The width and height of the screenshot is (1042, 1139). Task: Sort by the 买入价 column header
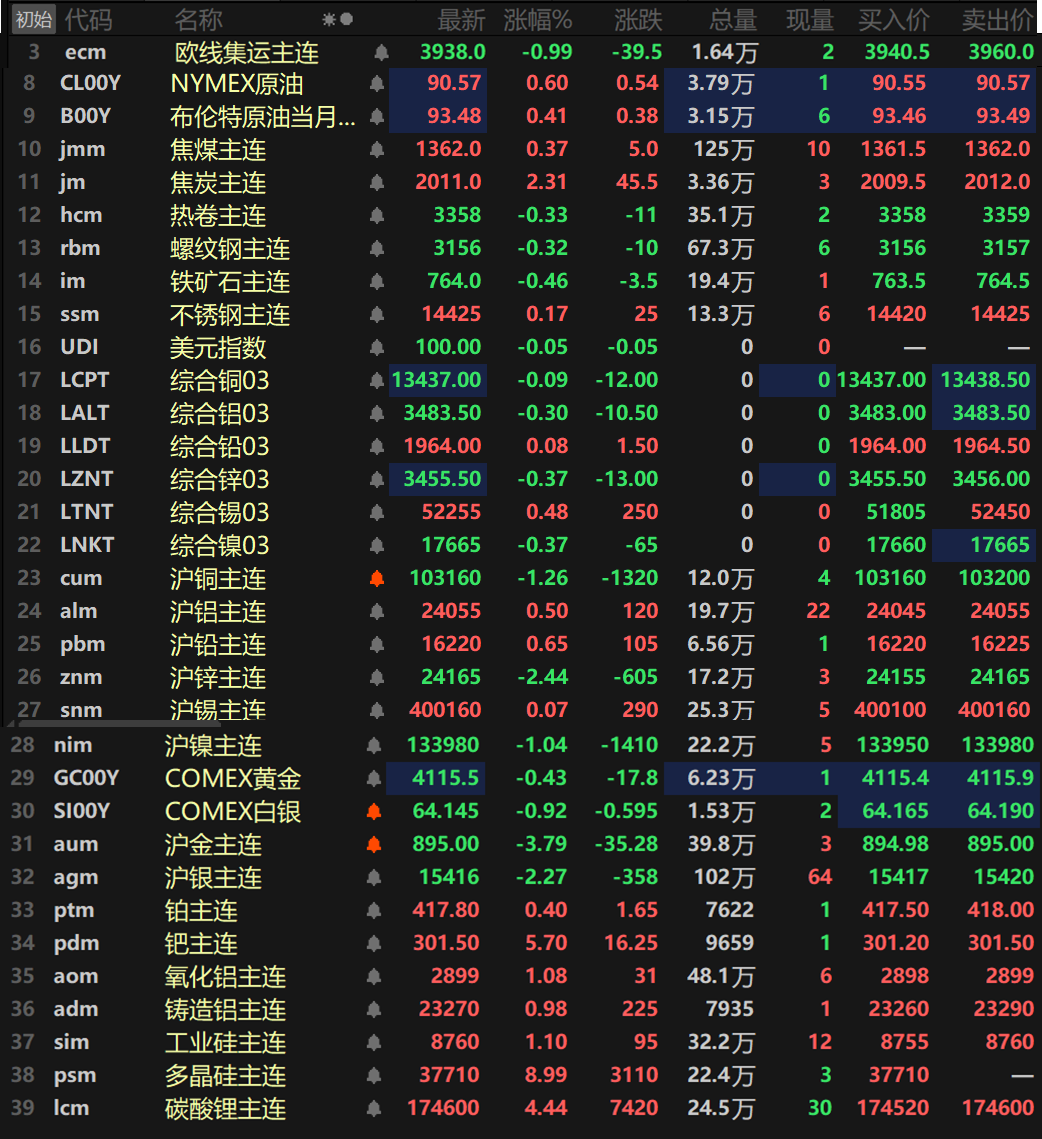[x=893, y=20]
